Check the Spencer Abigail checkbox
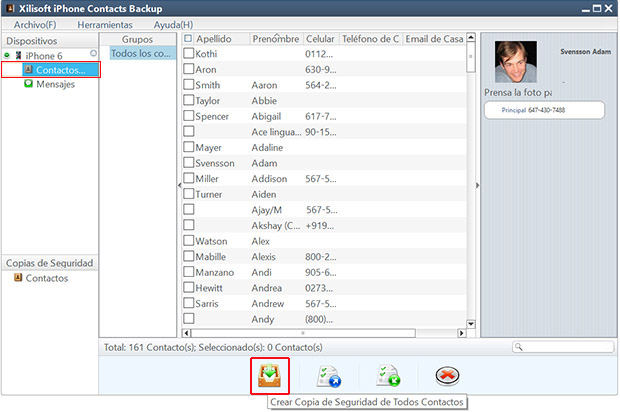This screenshot has height=412, width=620. tap(189, 115)
